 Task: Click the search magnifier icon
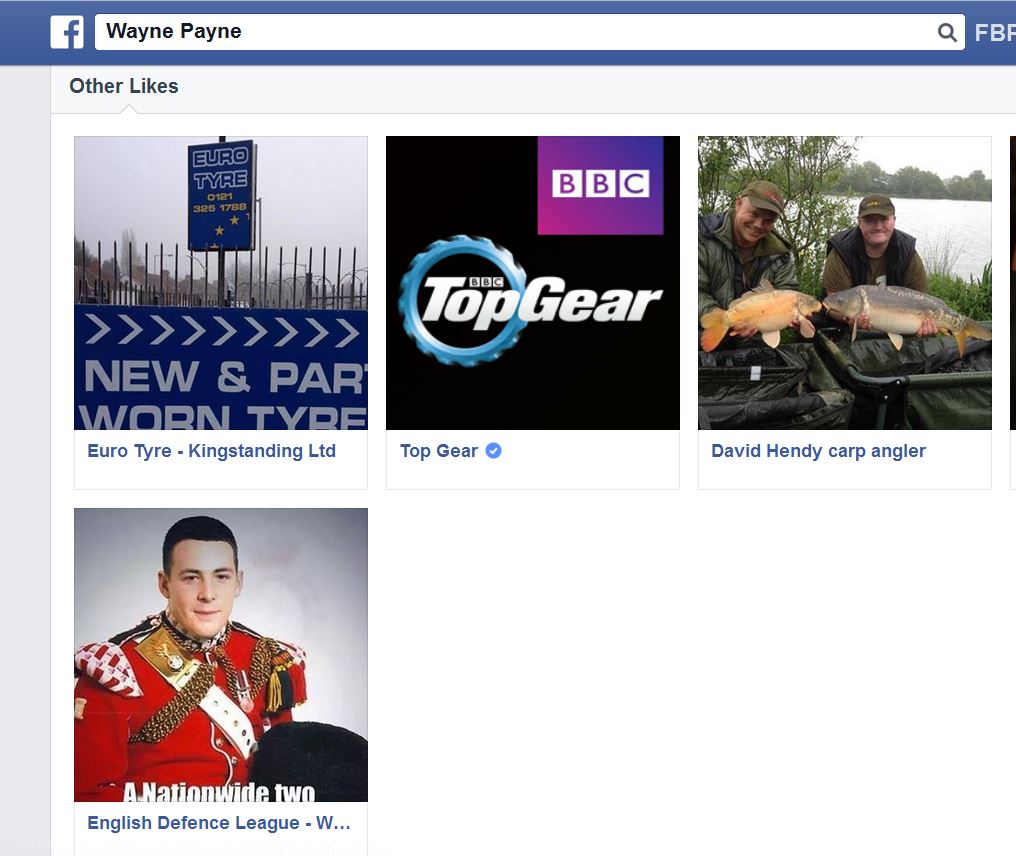(946, 33)
